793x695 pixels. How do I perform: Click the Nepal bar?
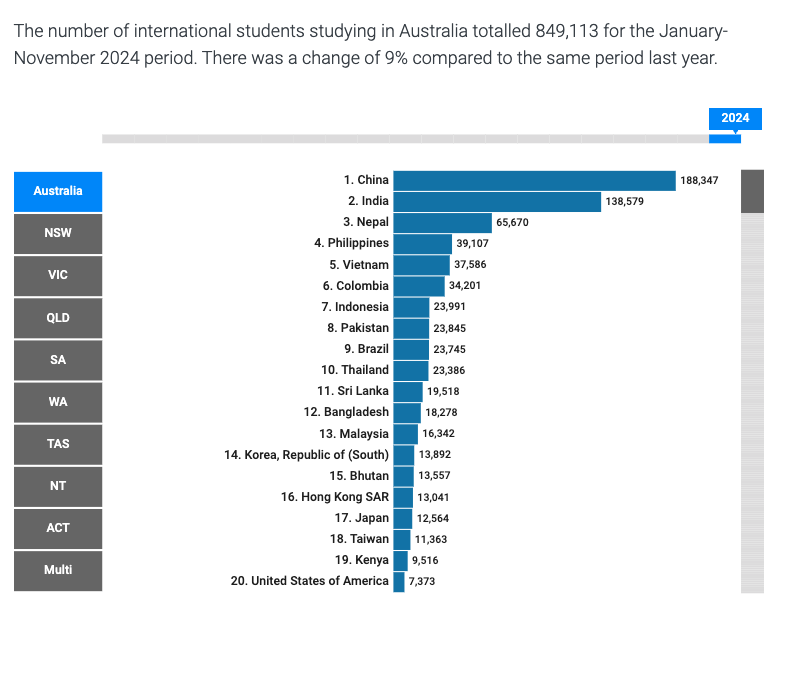point(442,222)
